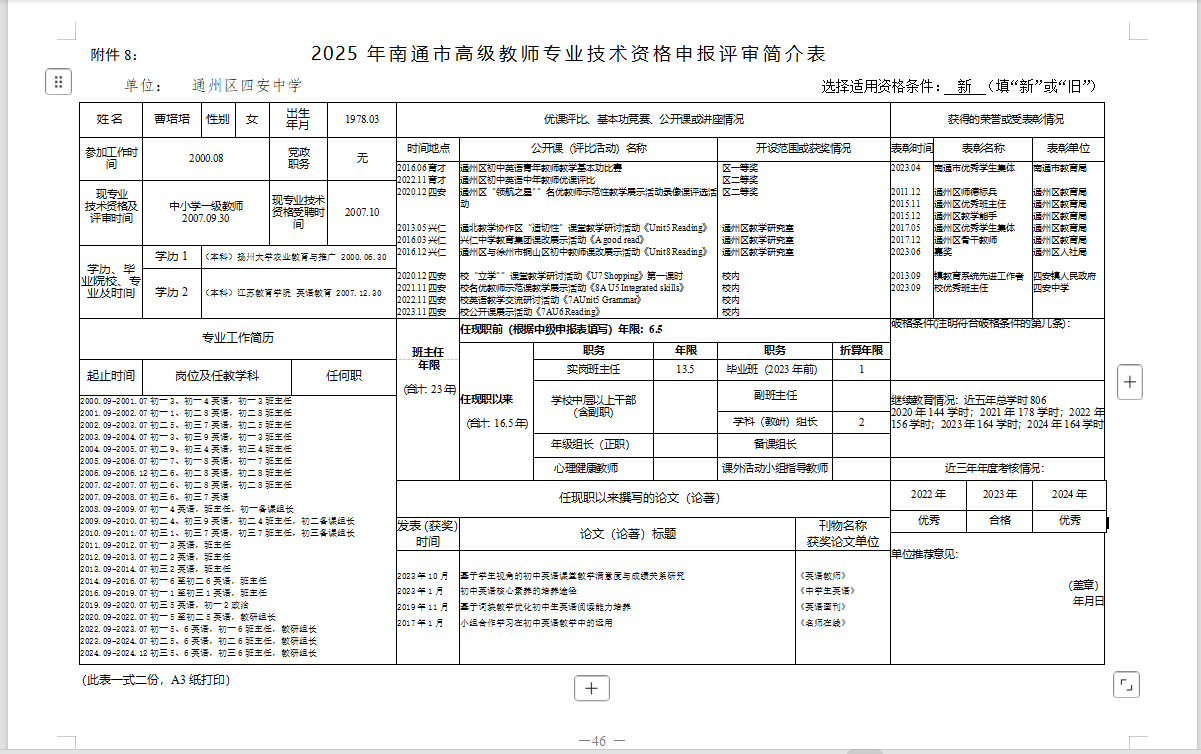Select the name cell 曹培培

click(171, 119)
